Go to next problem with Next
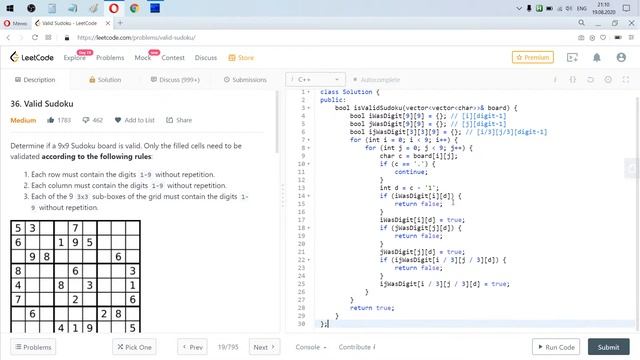 click(264, 347)
